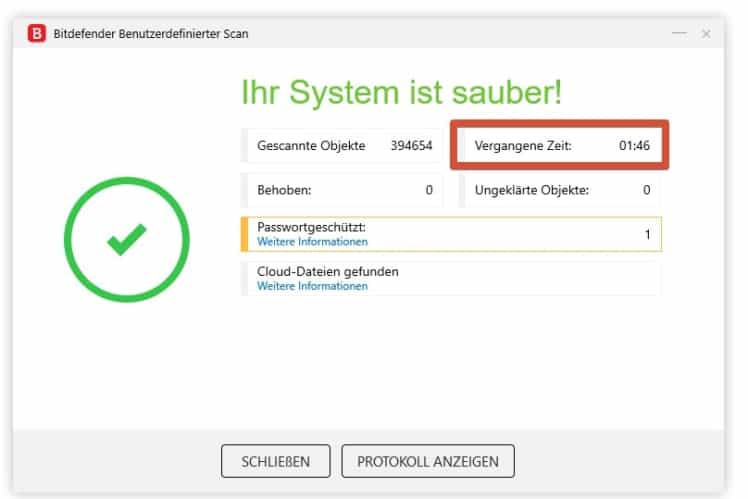Select the count 1 in the Passwortgeschützt row
Image resolution: width=748 pixels, height=499 pixels.
647,234
